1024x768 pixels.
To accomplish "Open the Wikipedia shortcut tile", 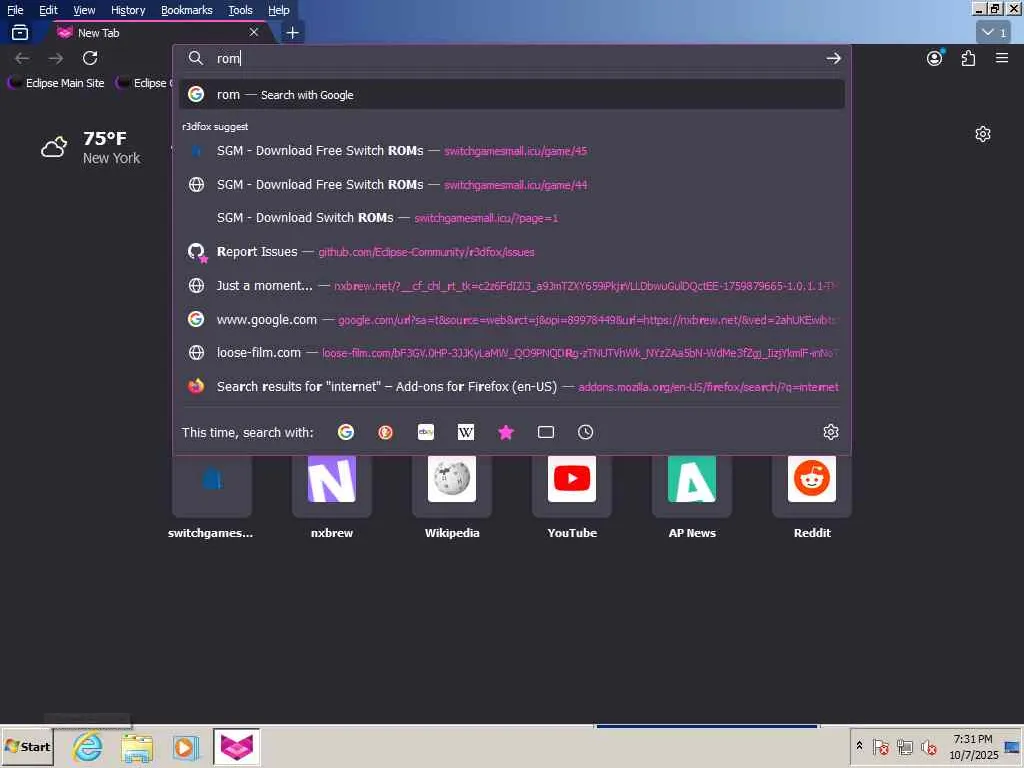I will coord(452,498).
